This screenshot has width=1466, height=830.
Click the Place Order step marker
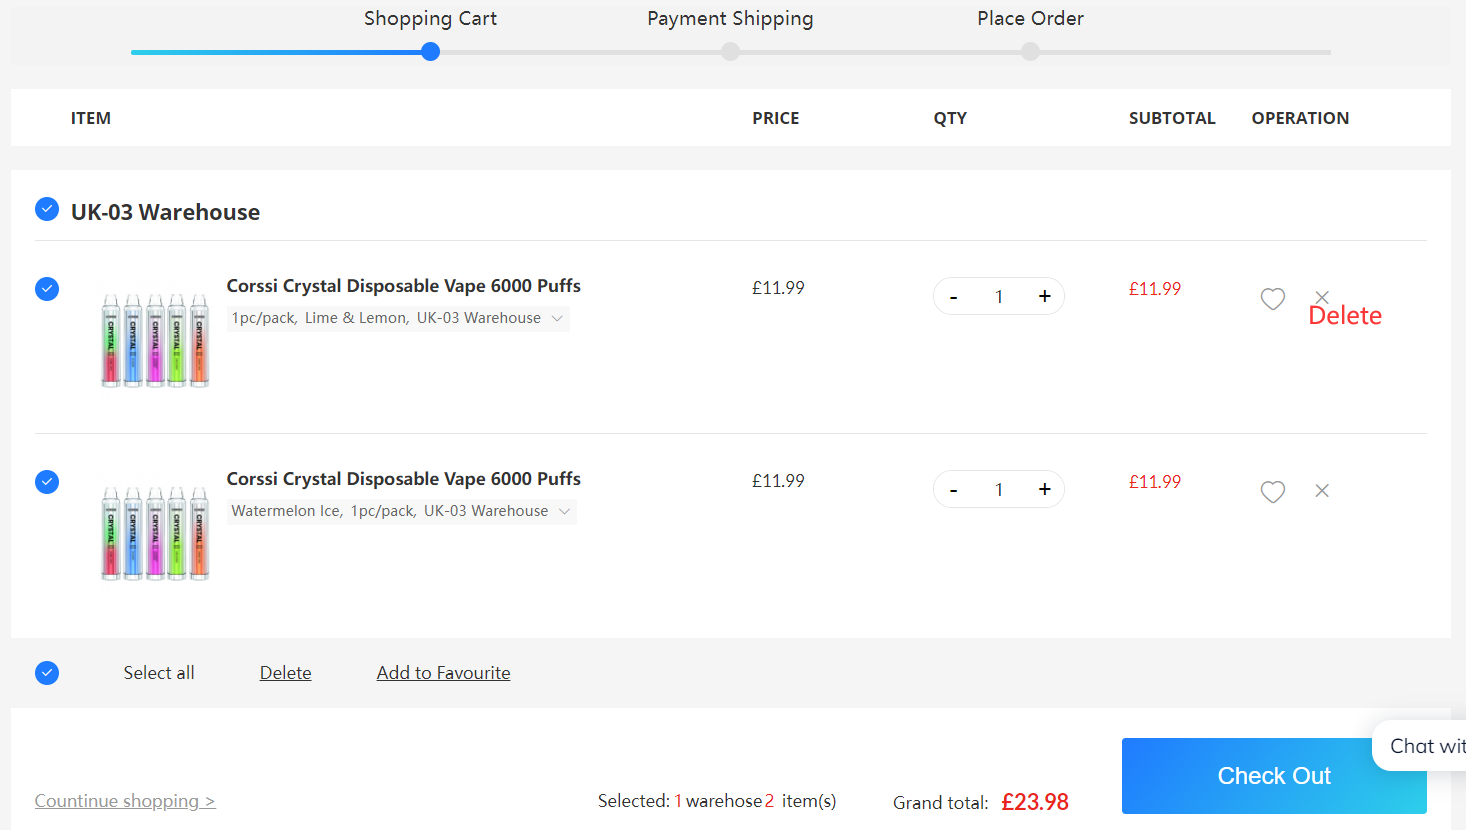tap(1031, 52)
